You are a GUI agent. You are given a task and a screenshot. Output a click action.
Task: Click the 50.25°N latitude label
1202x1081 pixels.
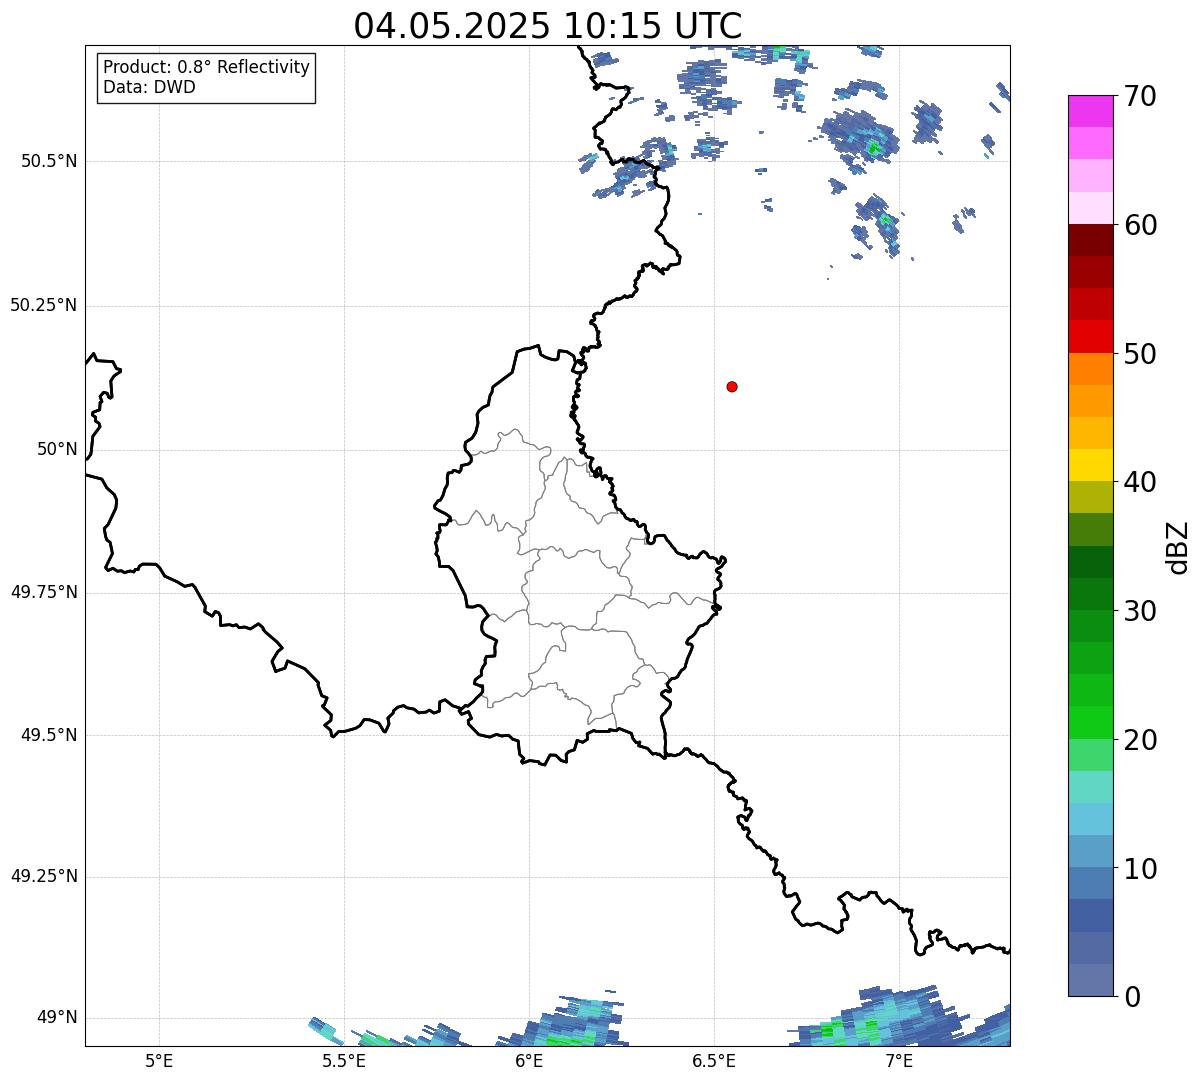point(43,305)
